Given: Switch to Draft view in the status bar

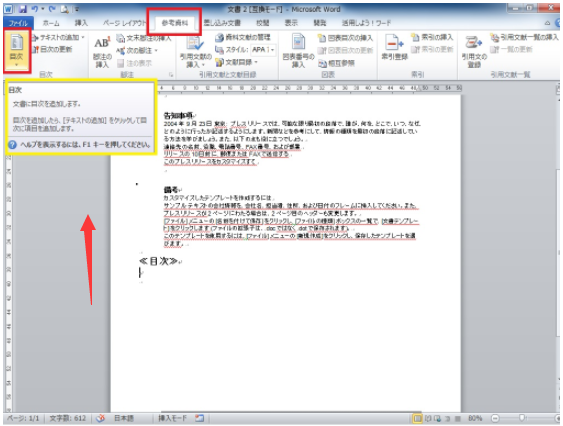Looking at the screenshot, I should click(x=458, y=418).
